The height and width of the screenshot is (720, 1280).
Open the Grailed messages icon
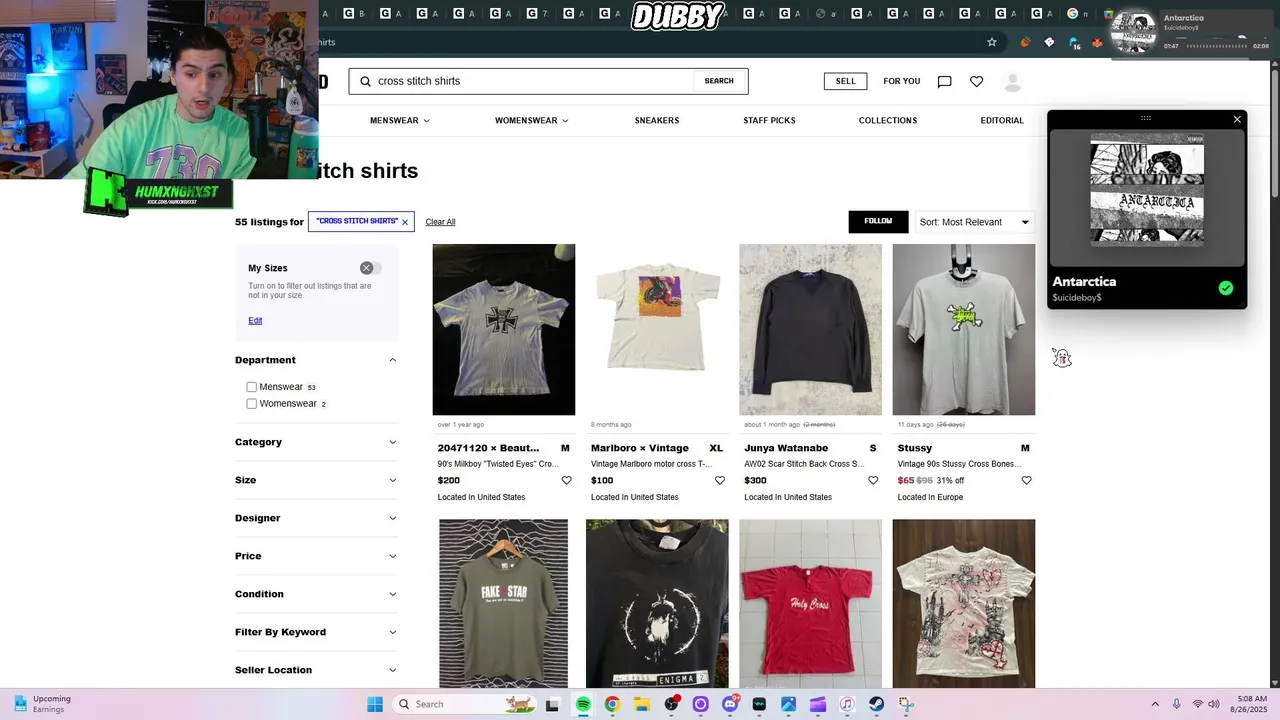(x=944, y=81)
